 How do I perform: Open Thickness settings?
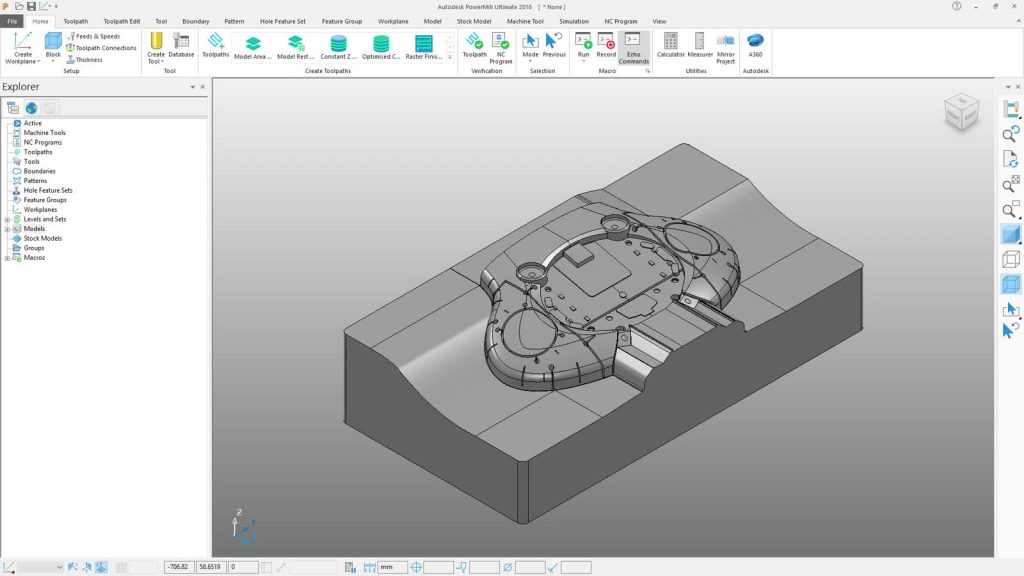[x=84, y=59]
